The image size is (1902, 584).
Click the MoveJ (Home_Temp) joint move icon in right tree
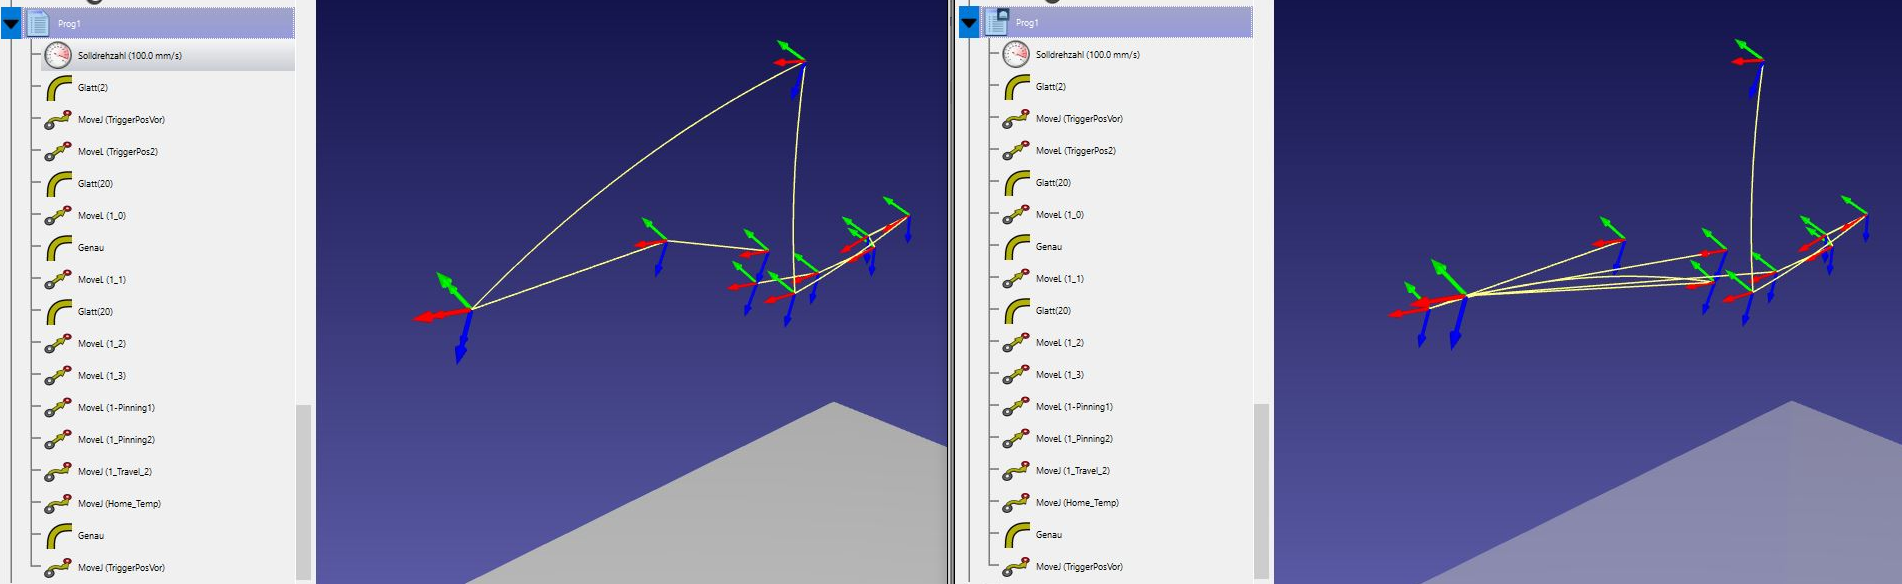coord(1016,503)
